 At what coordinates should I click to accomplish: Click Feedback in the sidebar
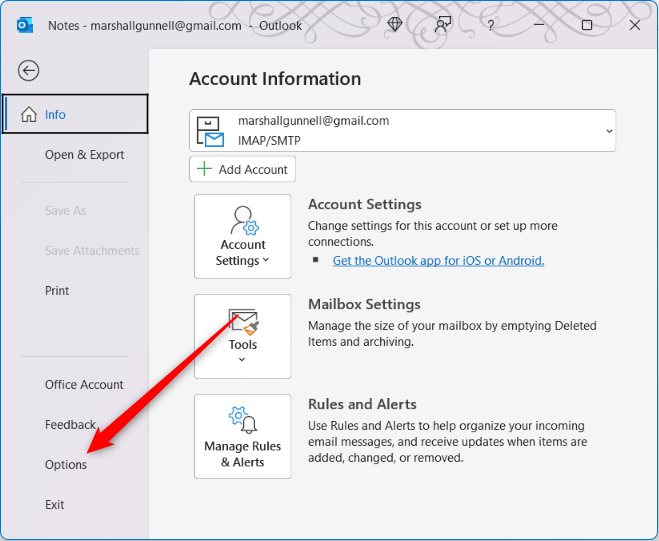pos(70,425)
